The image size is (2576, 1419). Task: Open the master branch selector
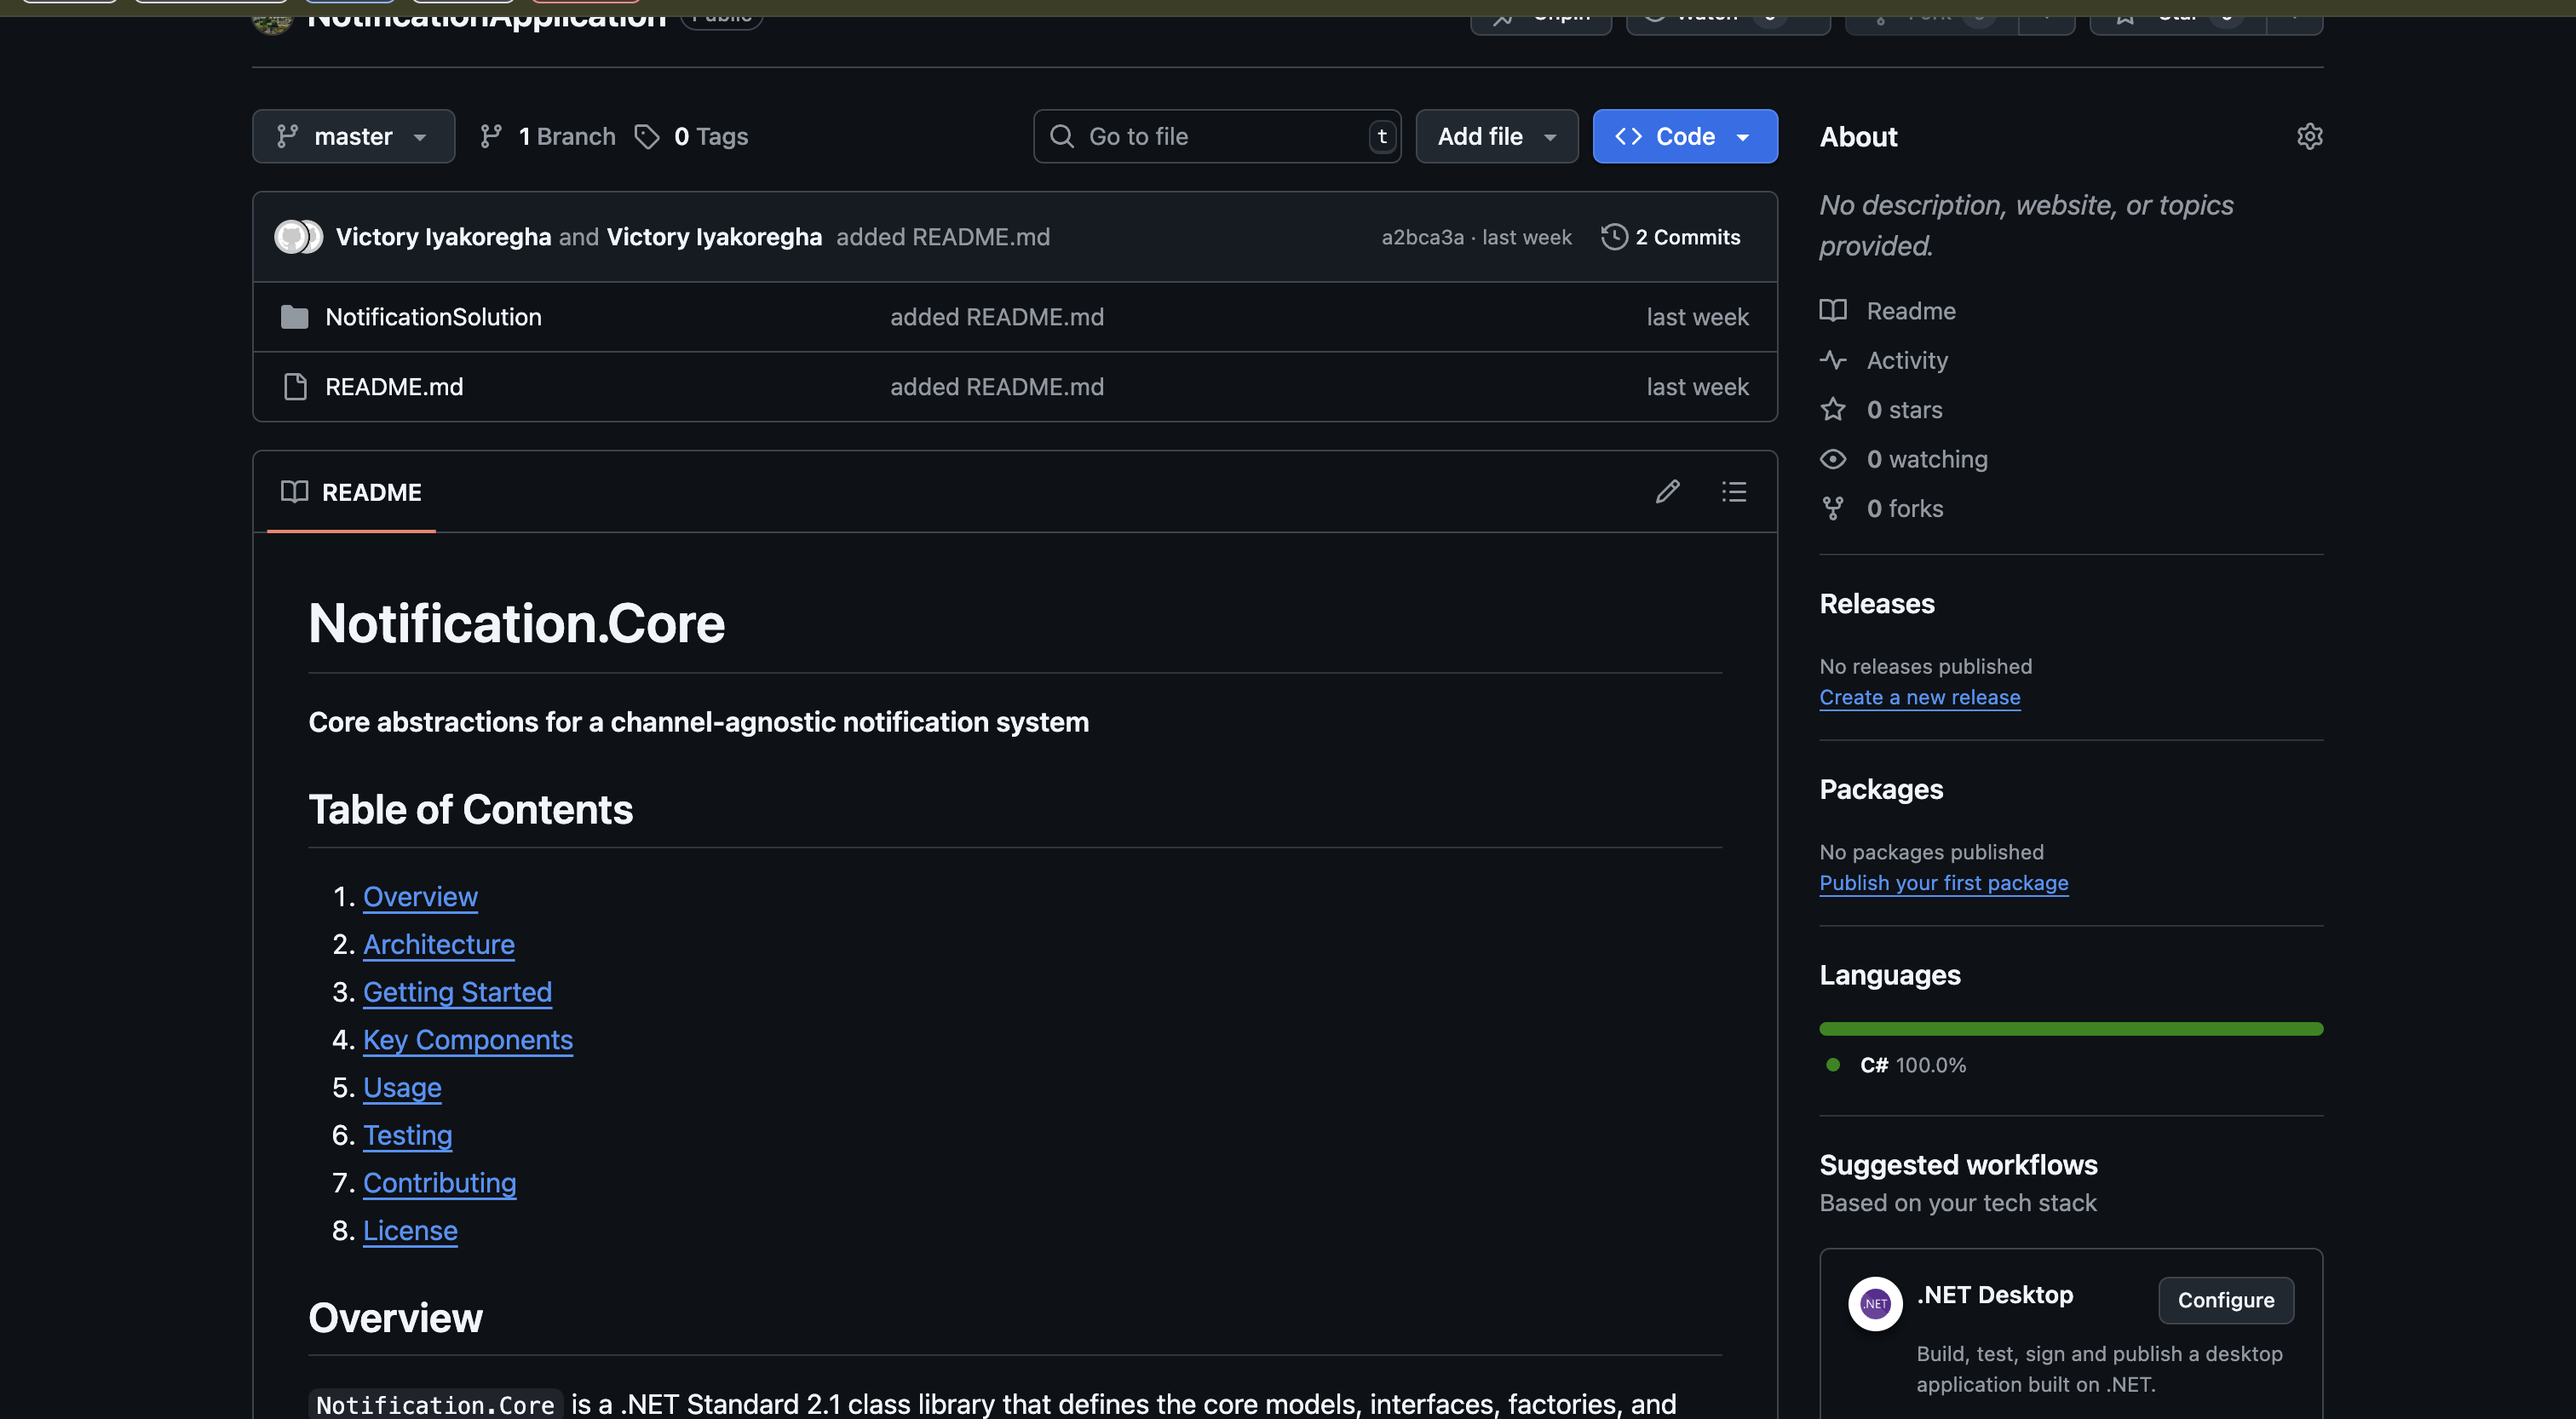point(353,136)
